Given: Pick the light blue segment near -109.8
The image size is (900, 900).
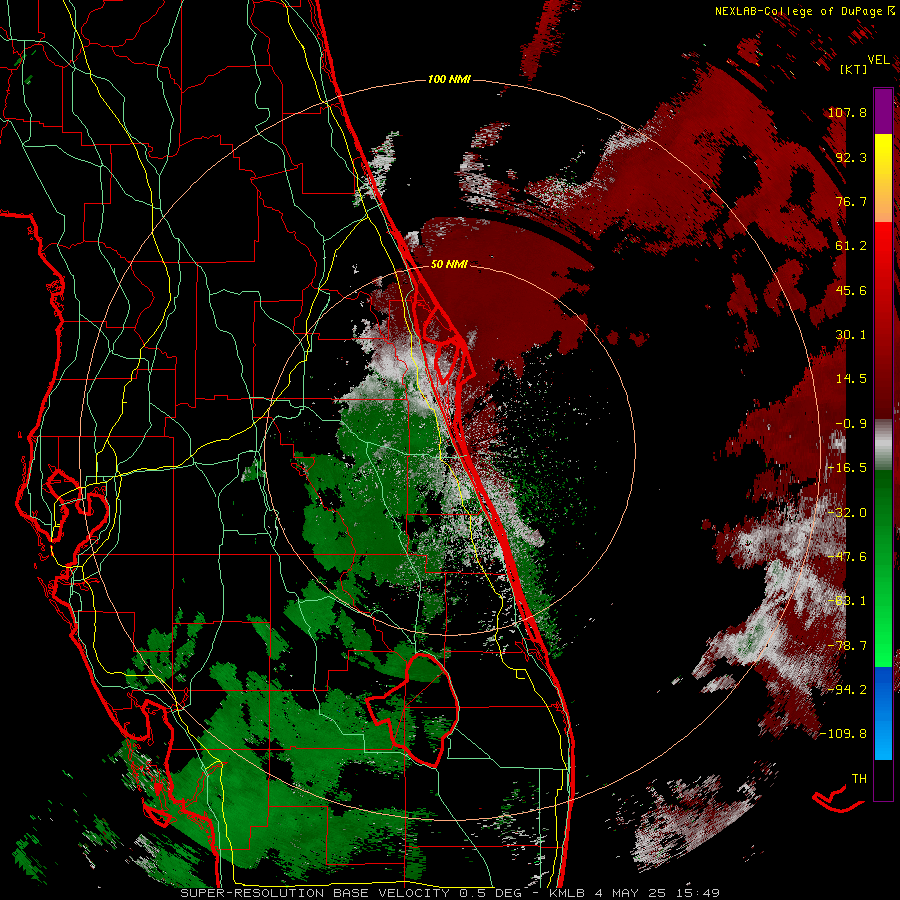Looking at the screenshot, I should (x=883, y=738).
